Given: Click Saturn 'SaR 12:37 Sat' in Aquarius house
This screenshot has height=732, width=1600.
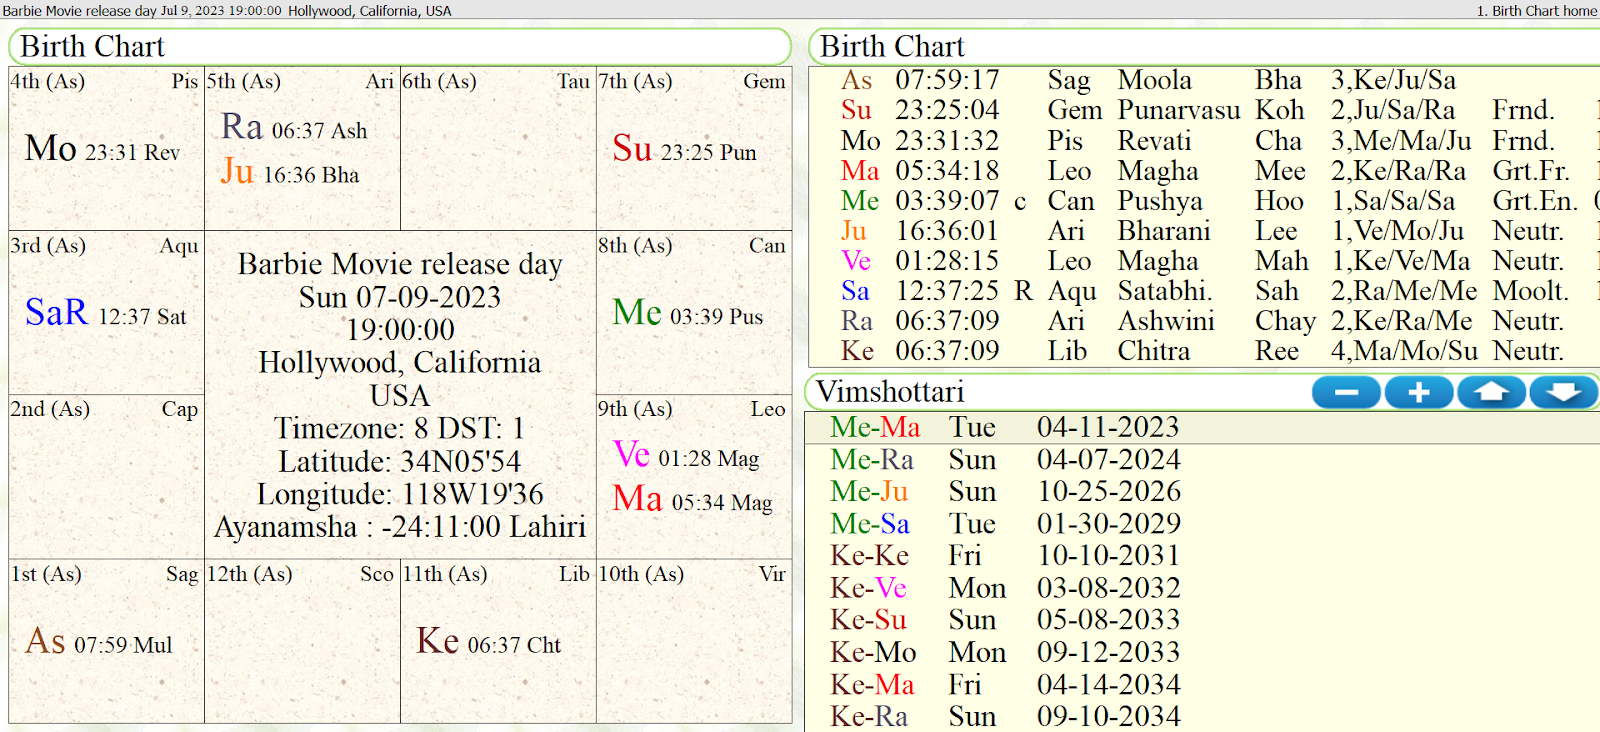Looking at the screenshot, I should coord(106,313).
